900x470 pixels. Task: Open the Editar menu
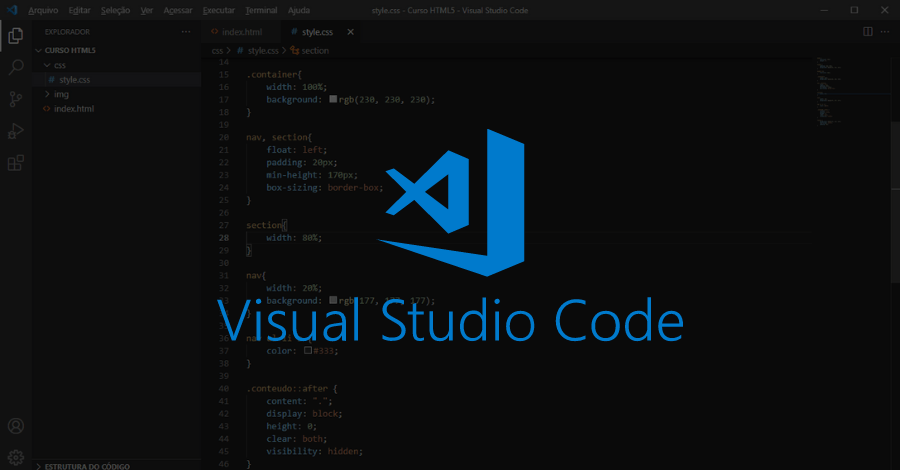tap(79, 10)
